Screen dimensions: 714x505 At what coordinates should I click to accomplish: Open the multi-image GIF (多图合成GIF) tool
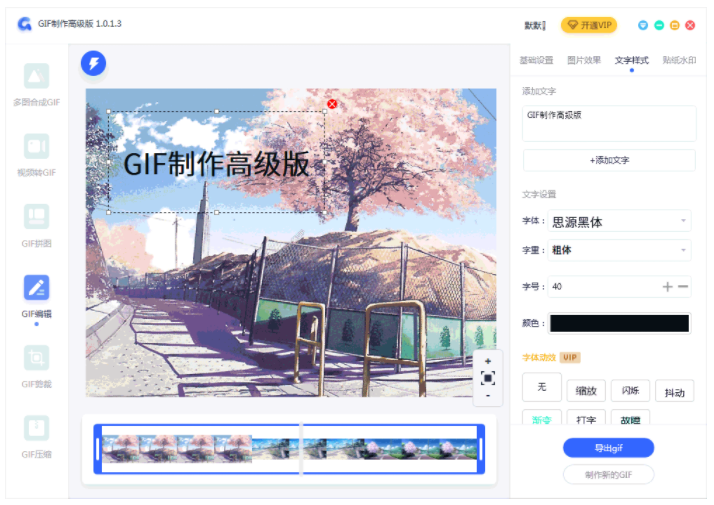tap(36, 85)
